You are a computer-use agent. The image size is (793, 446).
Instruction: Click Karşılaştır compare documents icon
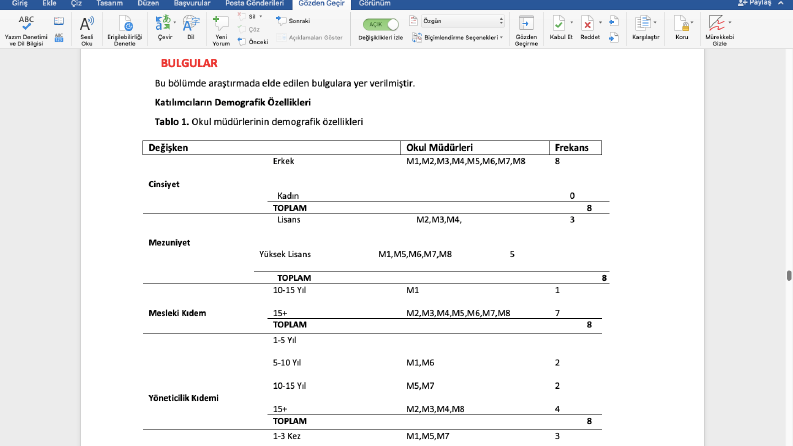click(643, 23)
